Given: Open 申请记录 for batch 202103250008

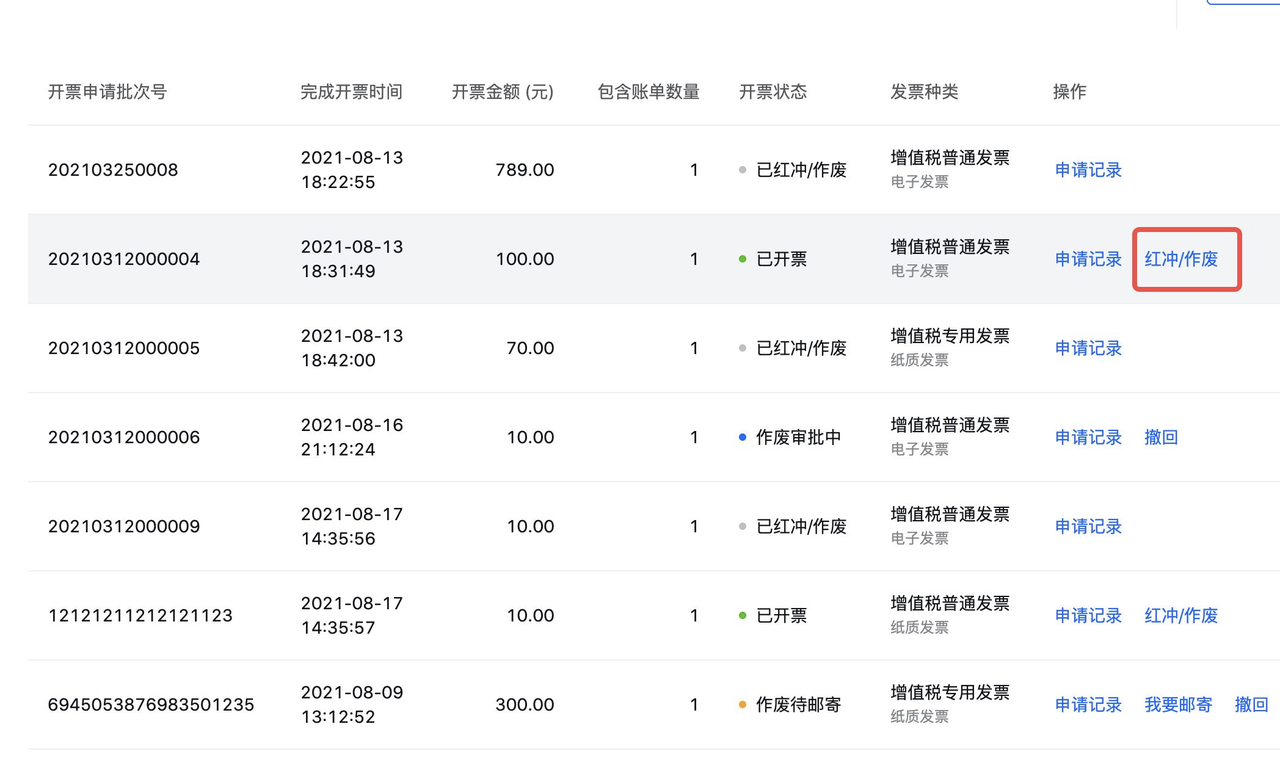Looking at the screenshot, I should (x=1088, y=170).
